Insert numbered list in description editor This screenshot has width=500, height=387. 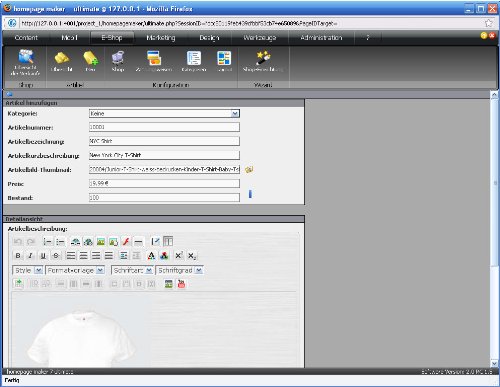click(x=48, y=242)
